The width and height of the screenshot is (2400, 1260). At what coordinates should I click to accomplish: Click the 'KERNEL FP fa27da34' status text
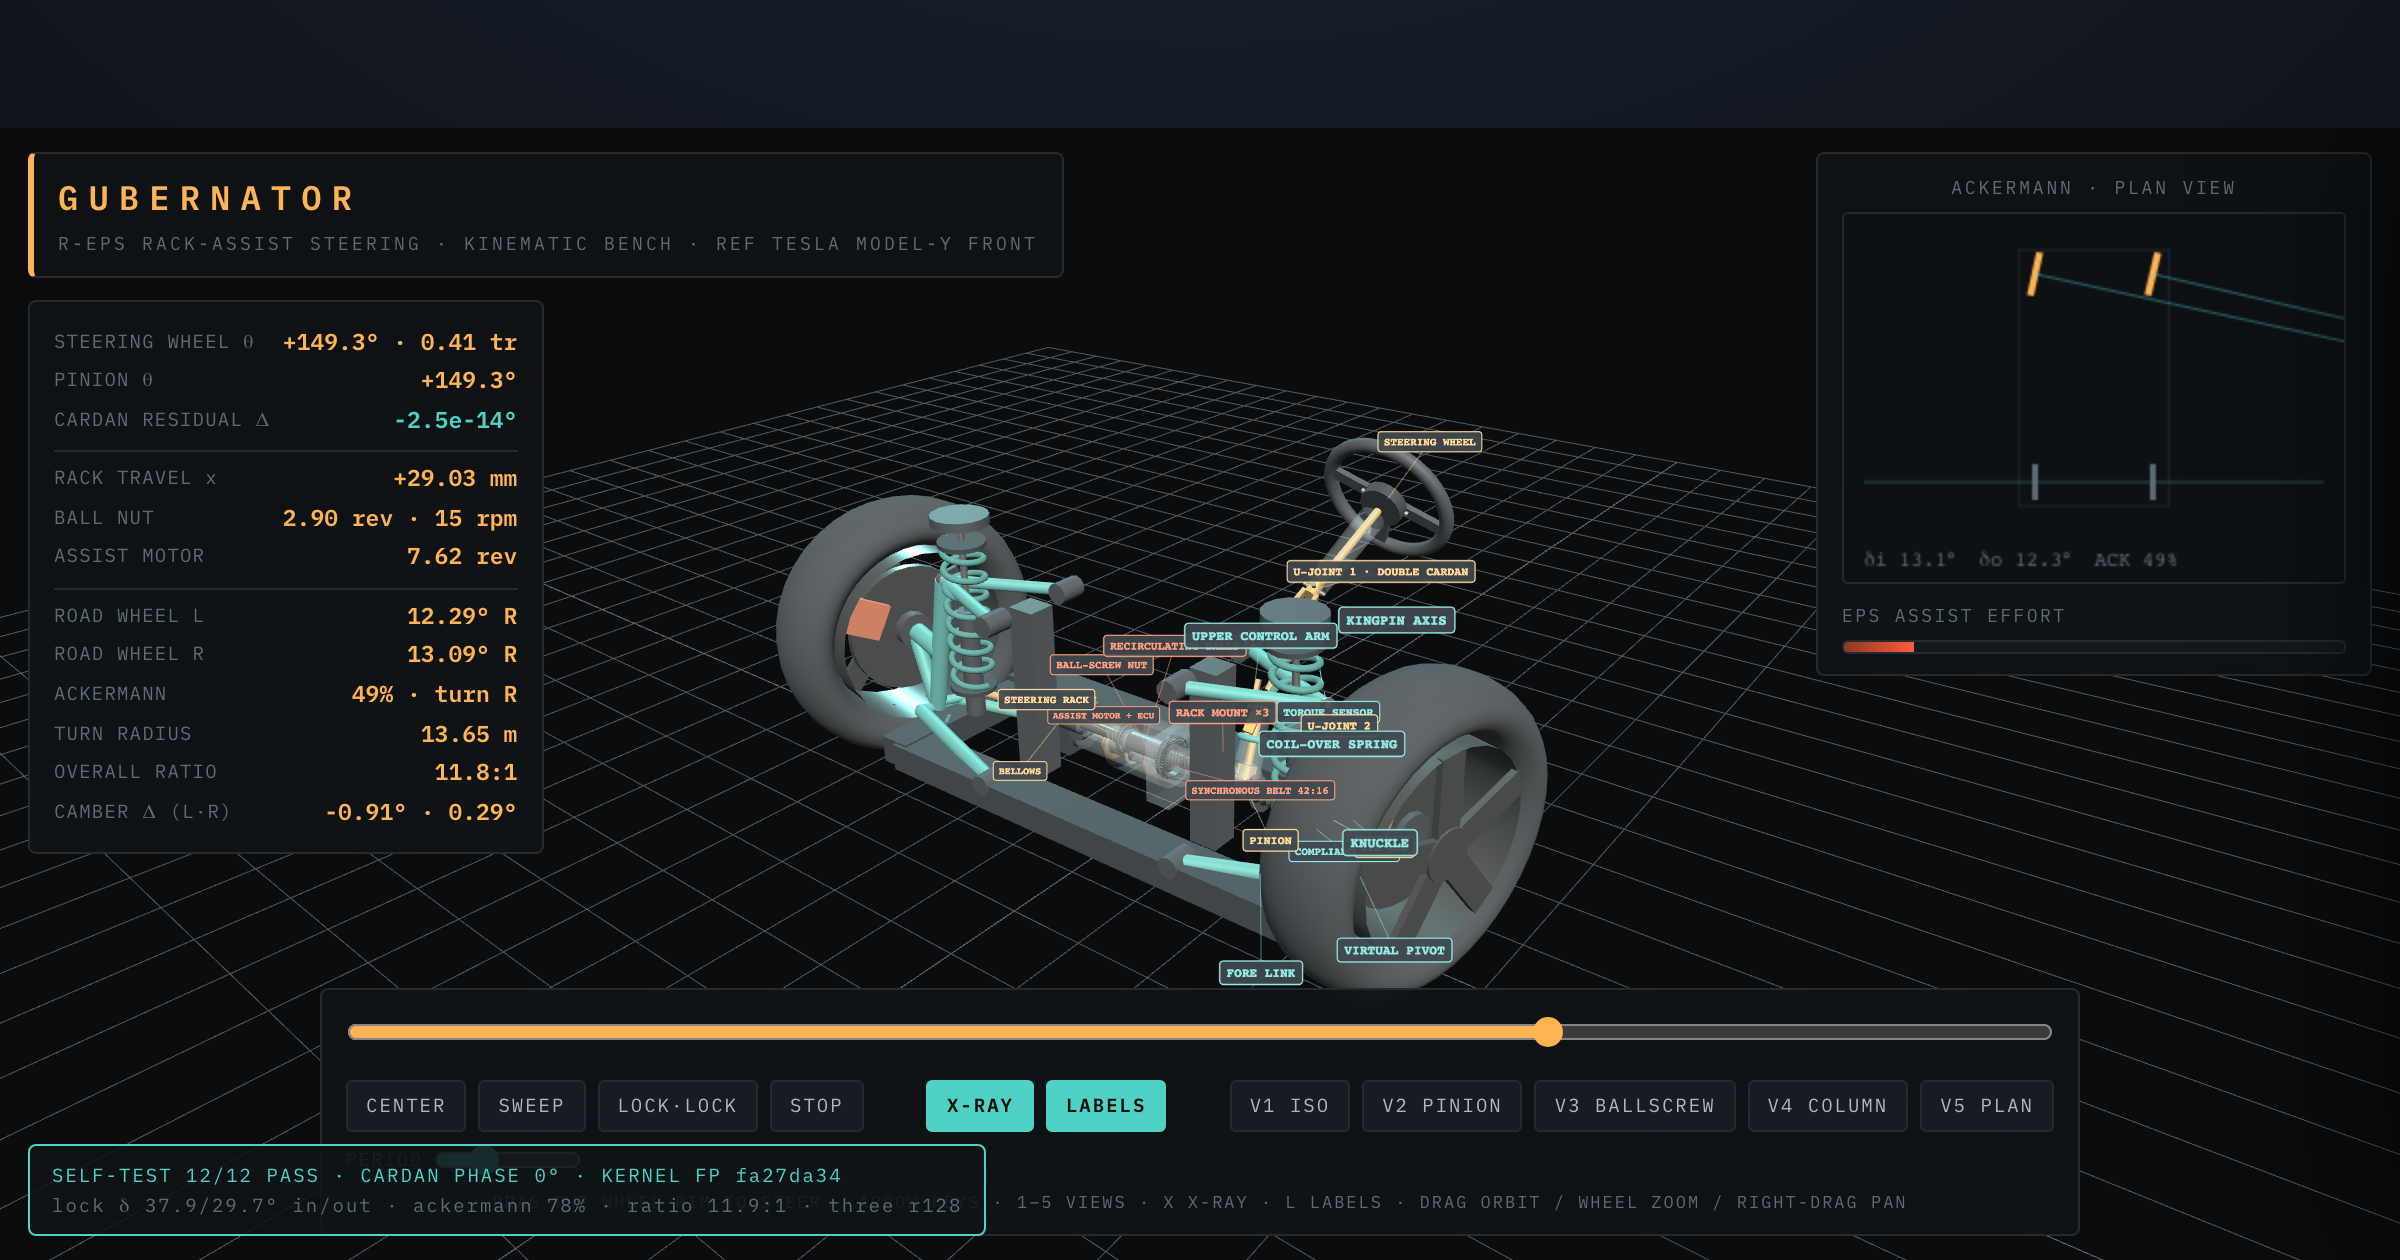pos(721,1176)
